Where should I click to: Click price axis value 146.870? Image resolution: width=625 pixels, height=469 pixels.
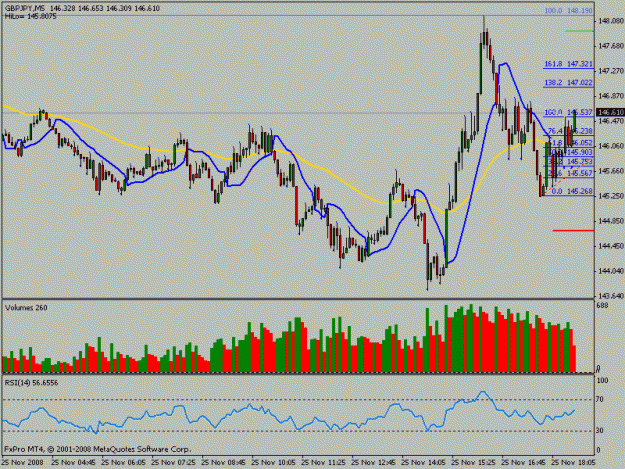tap(611, 96)
